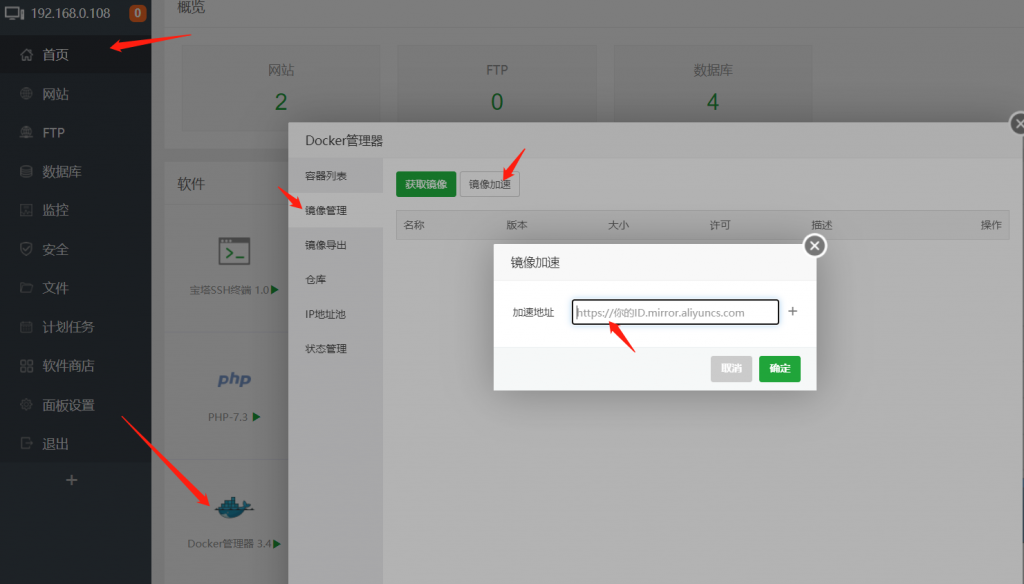
Task: Click 名称 column header
Action: pyautogui.click(x=414, y=225)
